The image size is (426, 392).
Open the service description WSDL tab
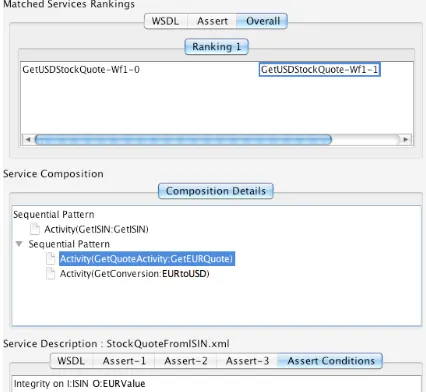(71, 361)
